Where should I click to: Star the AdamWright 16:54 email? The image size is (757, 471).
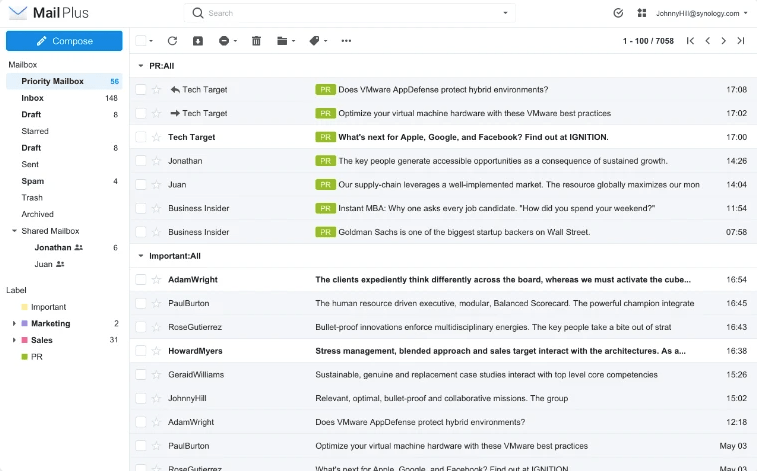(x=156, y=279)
